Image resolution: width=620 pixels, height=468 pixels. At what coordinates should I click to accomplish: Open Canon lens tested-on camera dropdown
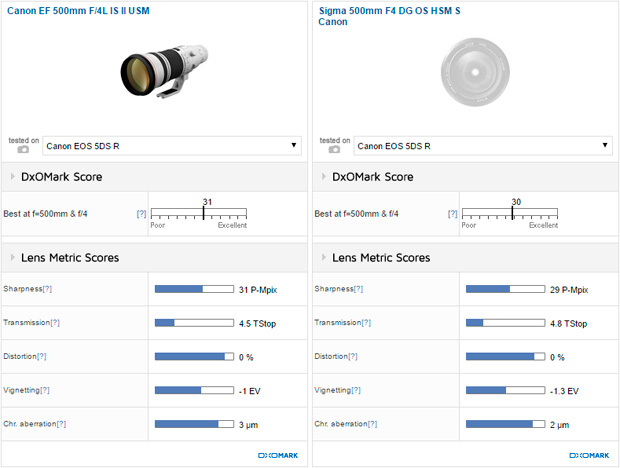pos(171,146)
